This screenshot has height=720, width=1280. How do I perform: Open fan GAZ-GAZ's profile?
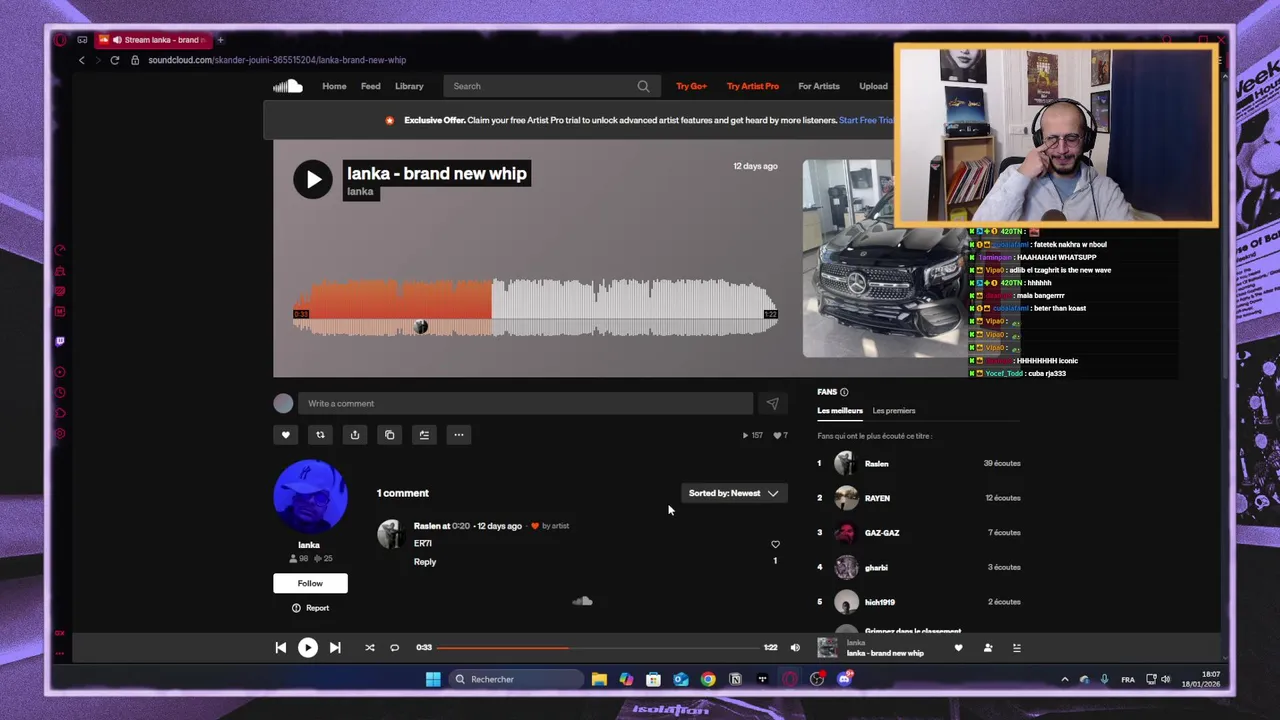tap(882, 533)
